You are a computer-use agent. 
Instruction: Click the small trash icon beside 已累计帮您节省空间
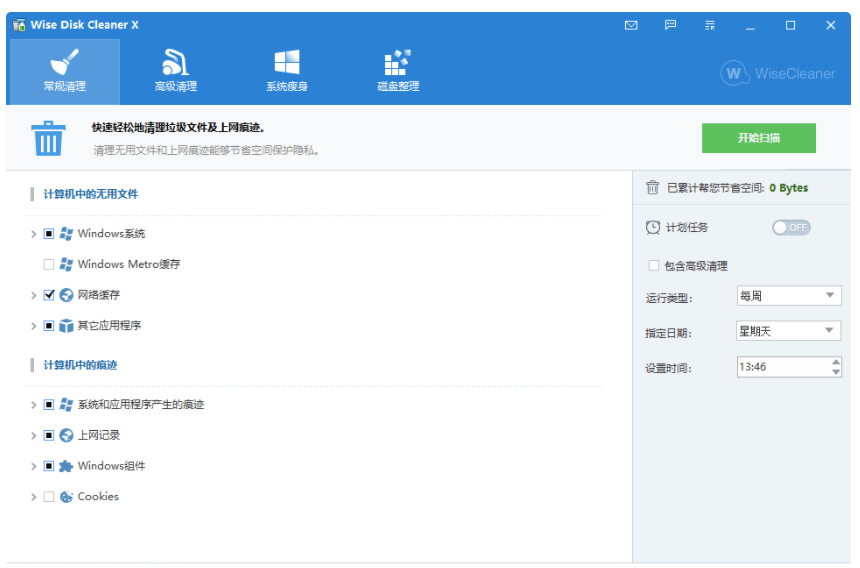[x=652, y=188]
